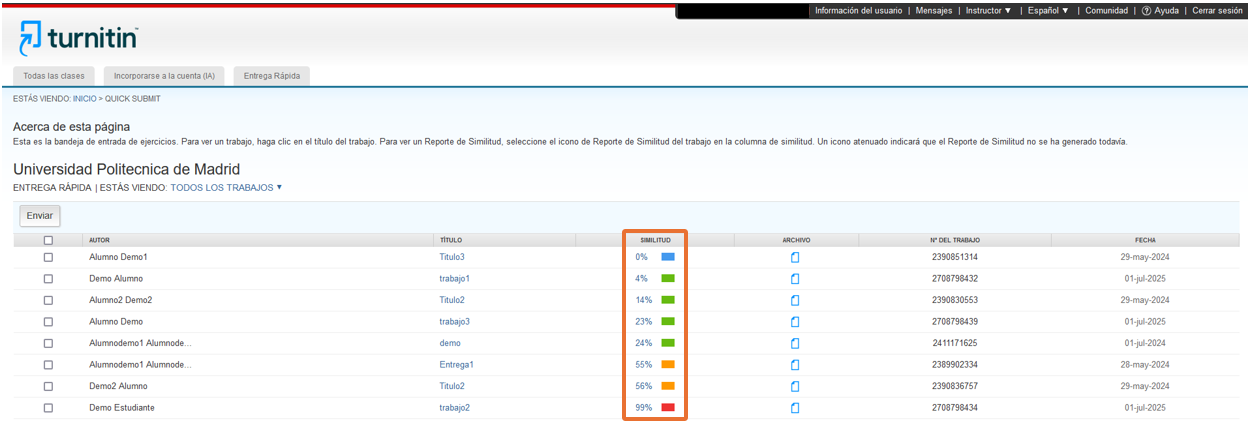The width and height of the screenshot is (1250, 422).
Task: Click the Enviar button
Action: (x=40, y=216)
